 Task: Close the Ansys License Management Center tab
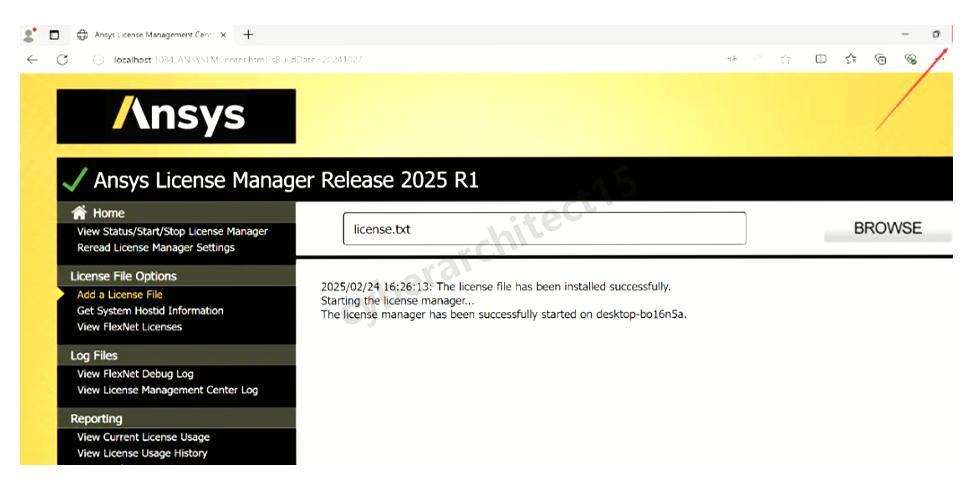222,35
